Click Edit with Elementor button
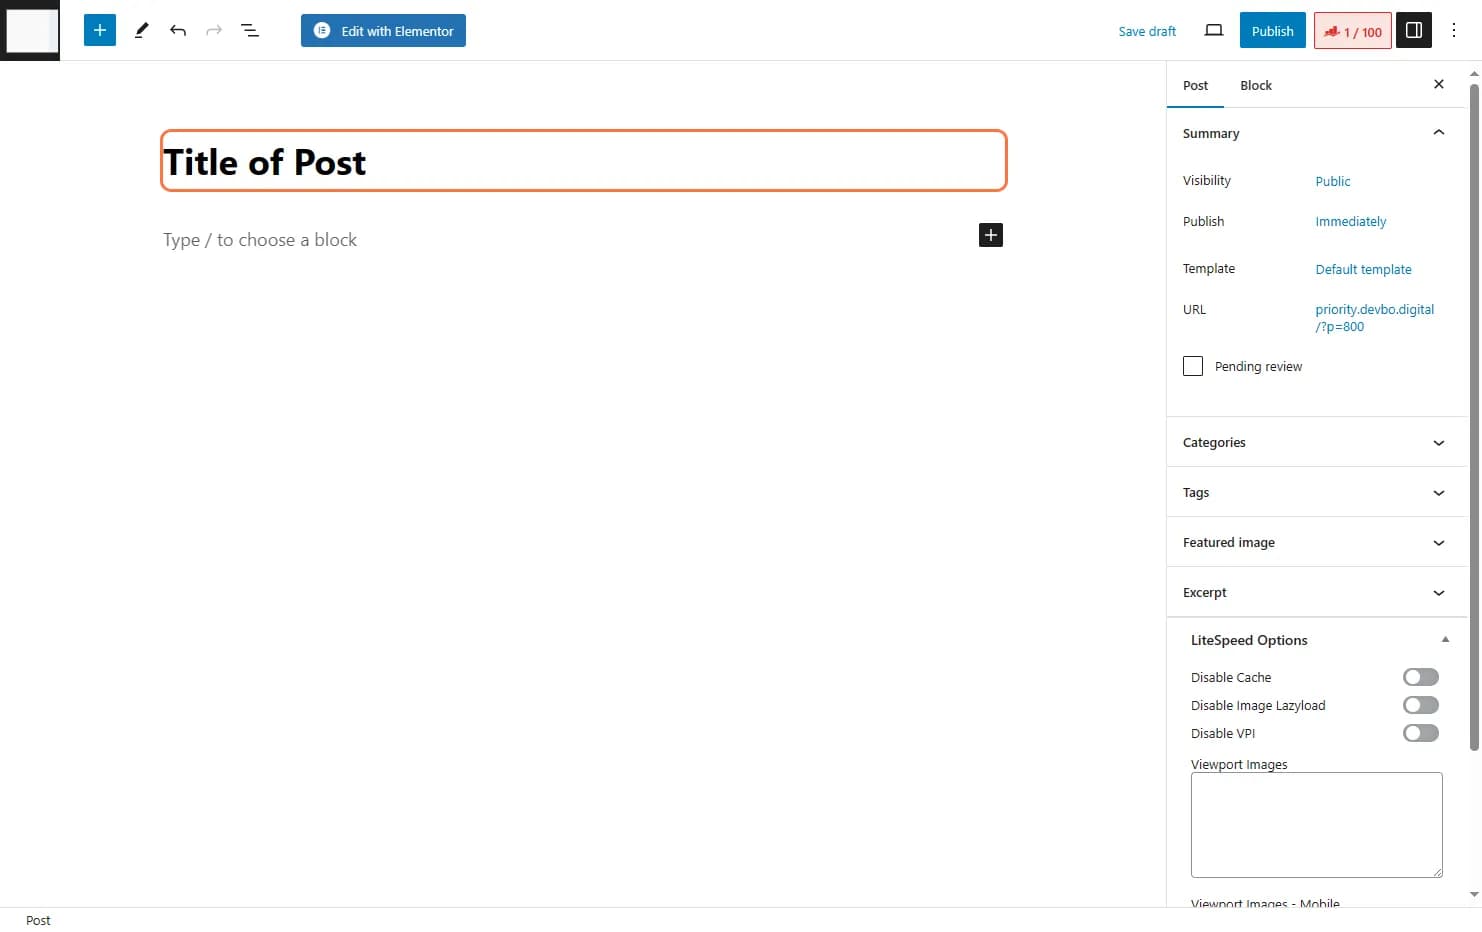The height and width of the screenshot is (932, 1482). [383, 30]
